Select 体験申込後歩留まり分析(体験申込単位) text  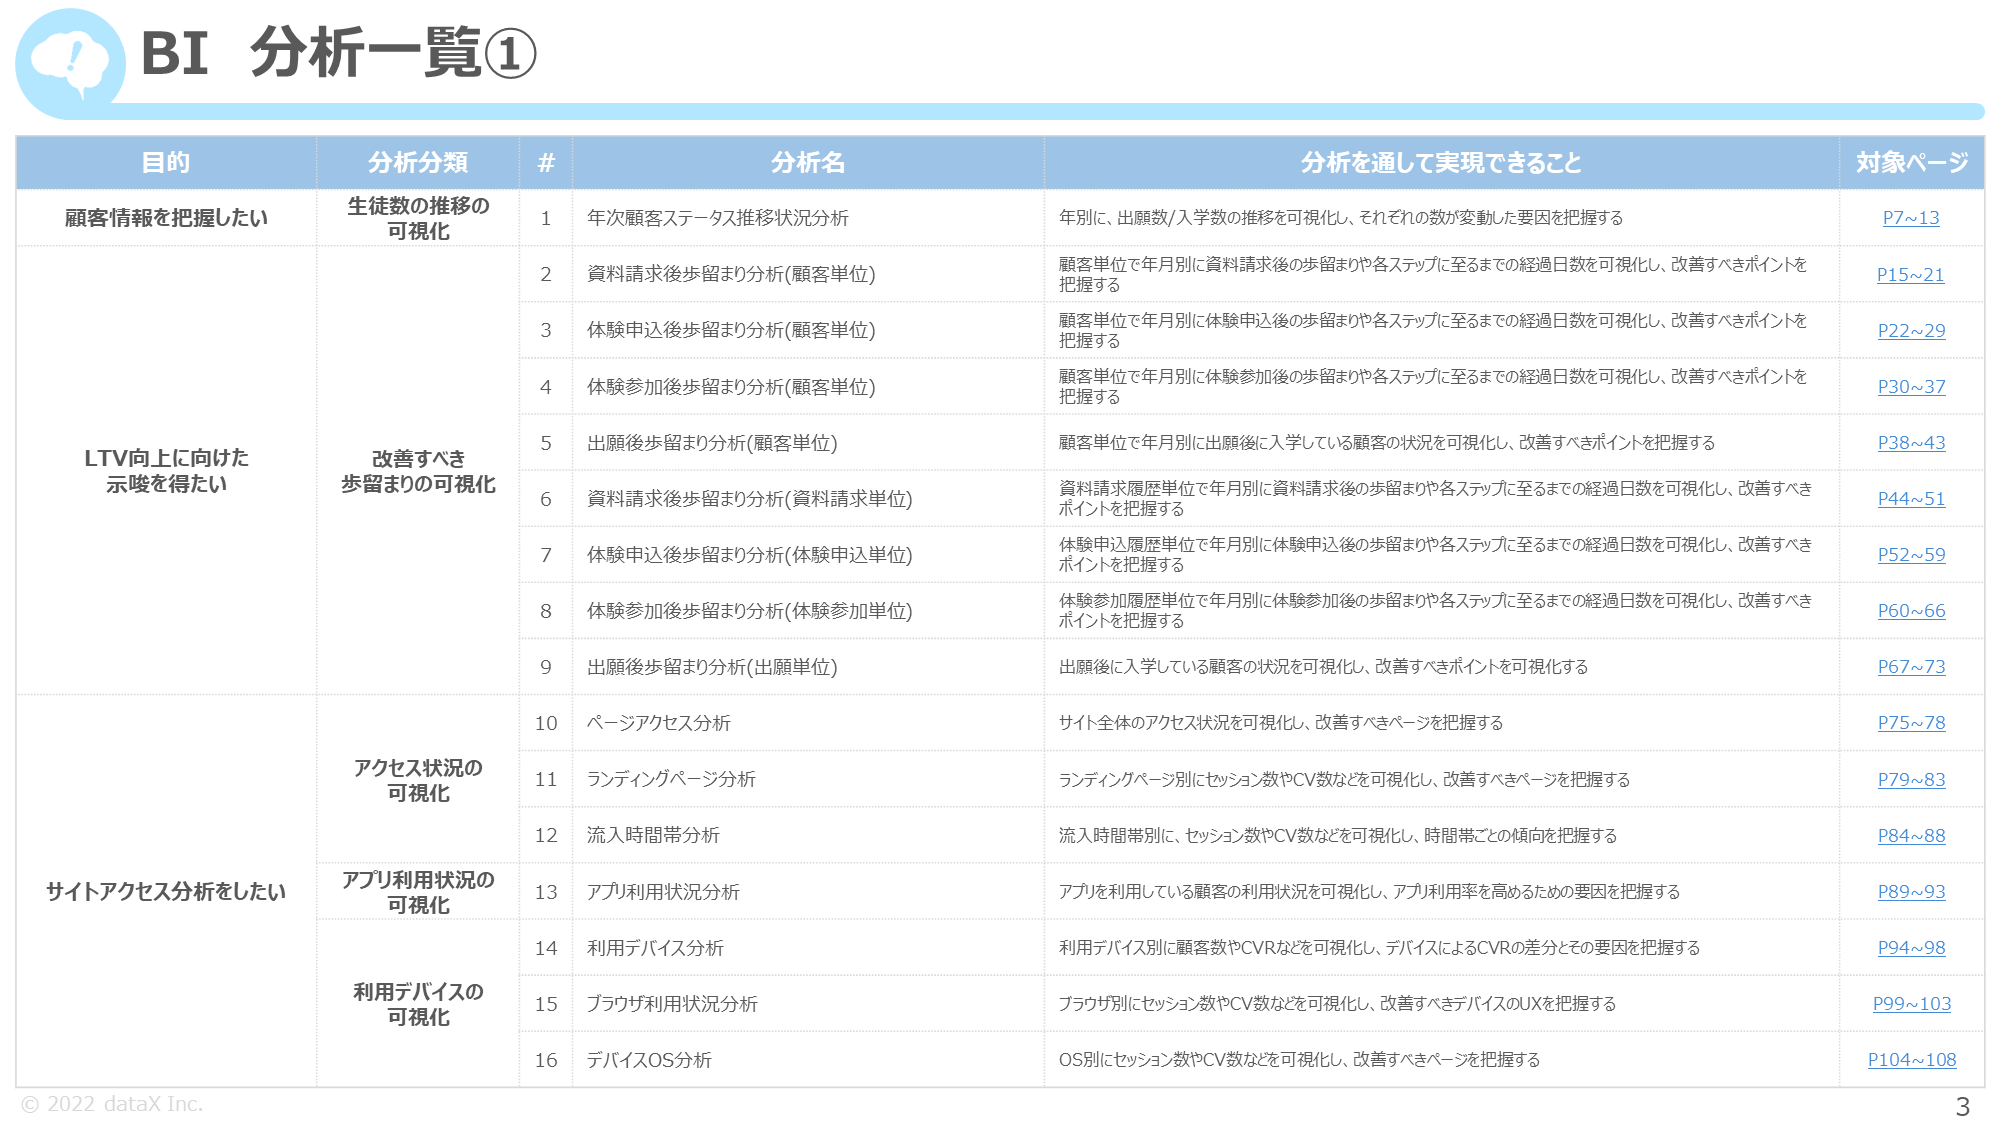click(x=749, y=554)
